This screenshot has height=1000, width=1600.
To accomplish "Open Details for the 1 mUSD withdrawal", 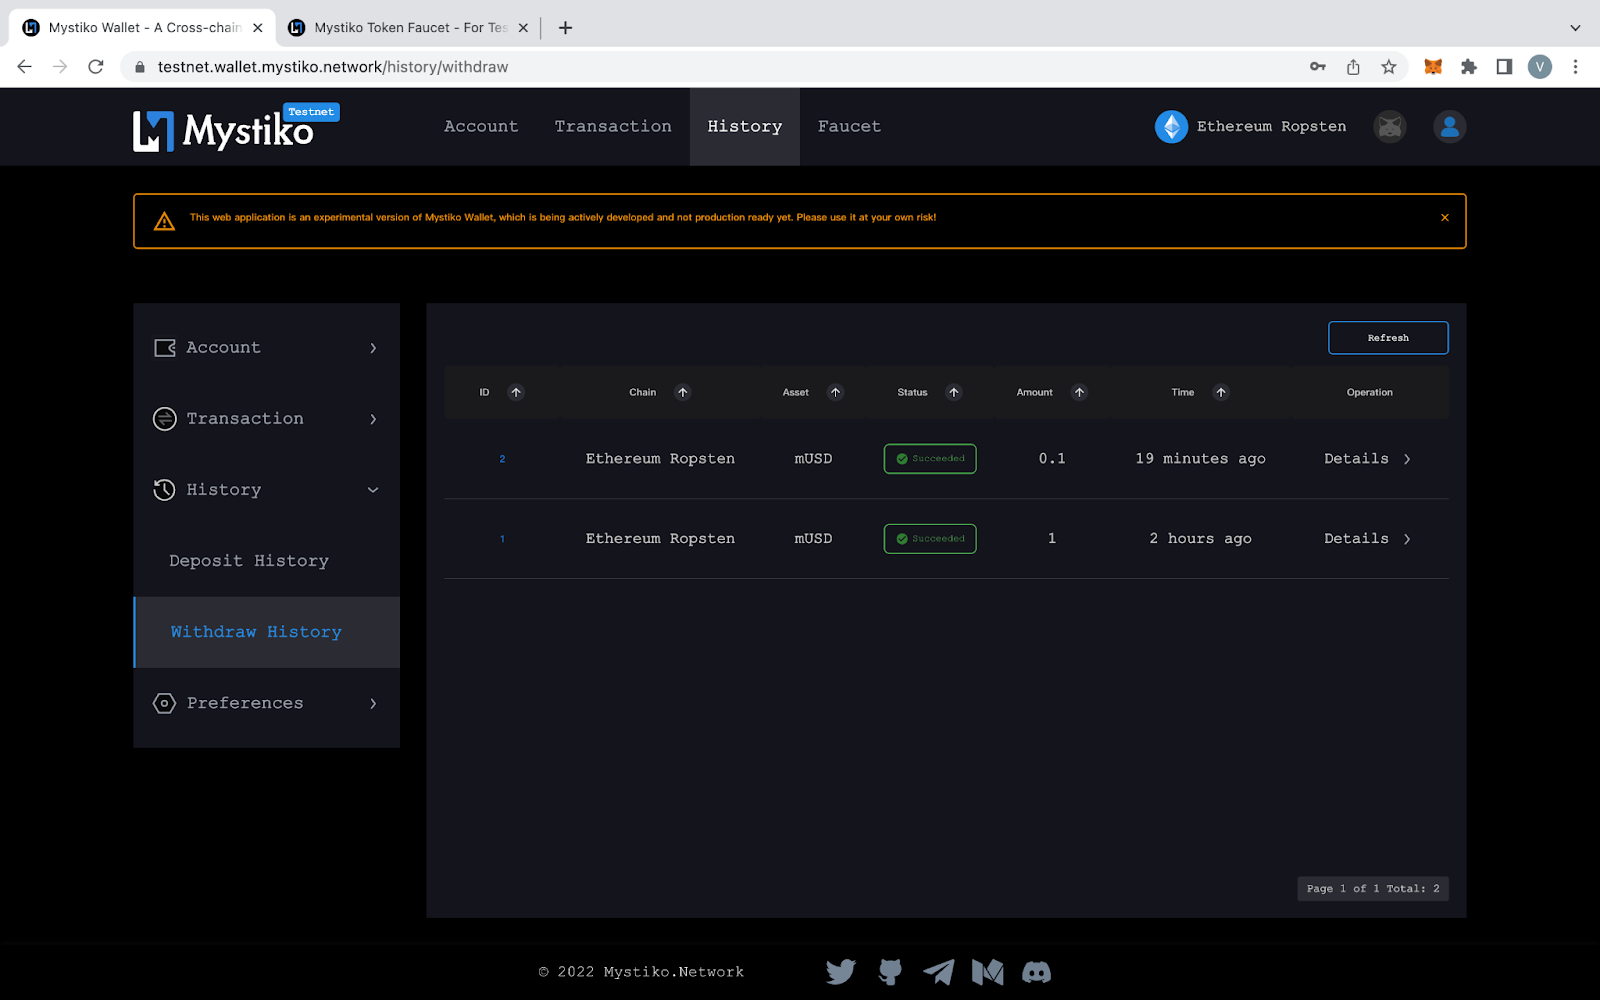I will [x=1367, y=539].
